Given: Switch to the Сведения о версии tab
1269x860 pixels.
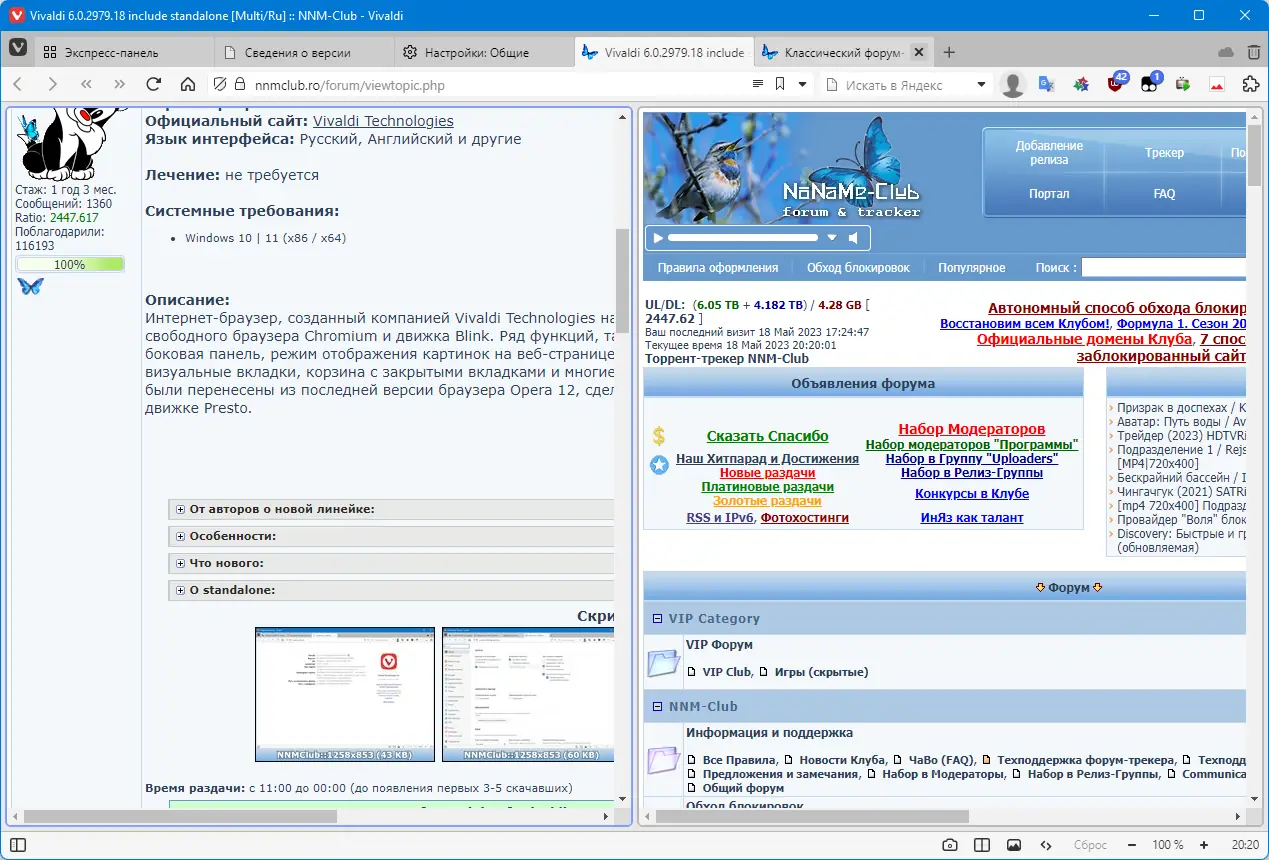Looking at the screenshot, I should [304, 52].
